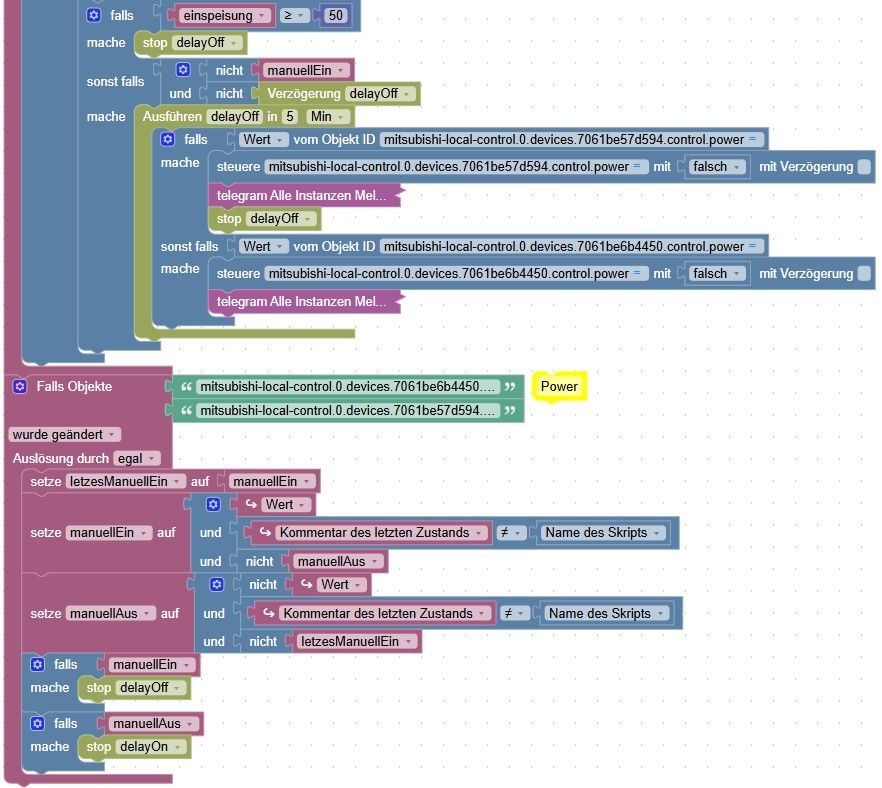Open Wert dropdown in "sonst falls" 7061be6b4450 condition

point(263,246)
